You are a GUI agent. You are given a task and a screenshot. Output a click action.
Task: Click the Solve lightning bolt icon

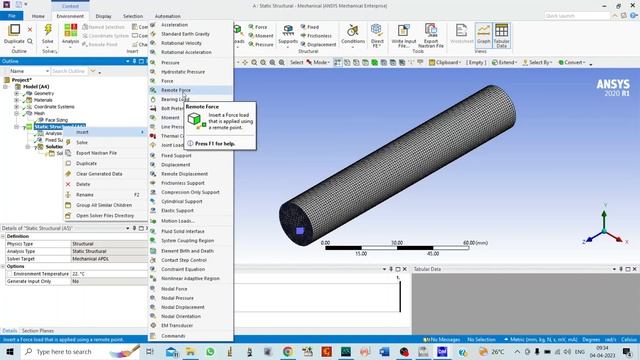point(48,30)
